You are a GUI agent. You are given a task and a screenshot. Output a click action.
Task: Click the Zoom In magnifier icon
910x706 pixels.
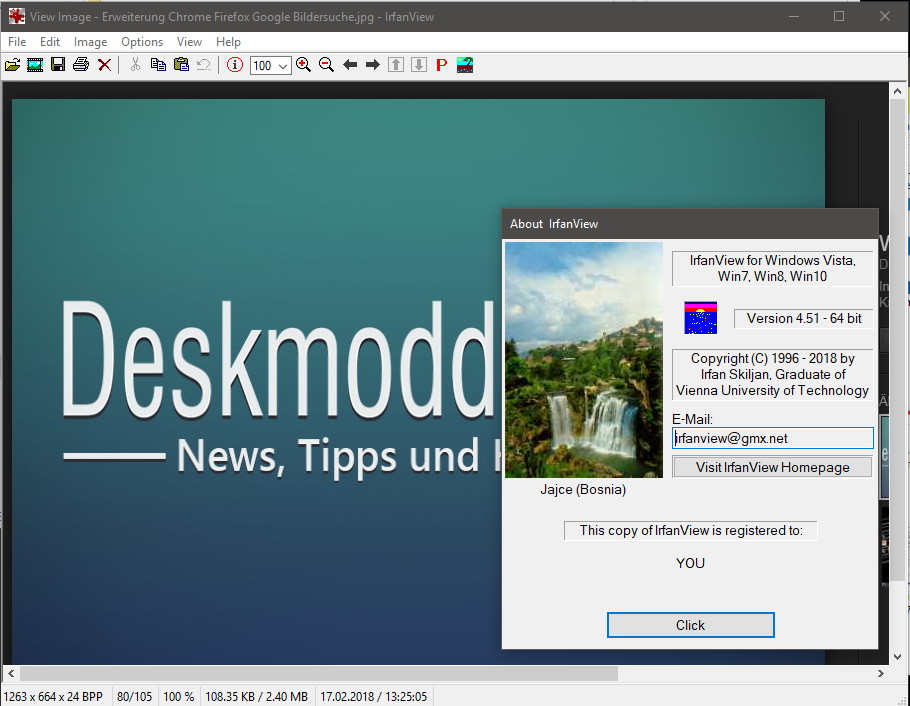303,64
